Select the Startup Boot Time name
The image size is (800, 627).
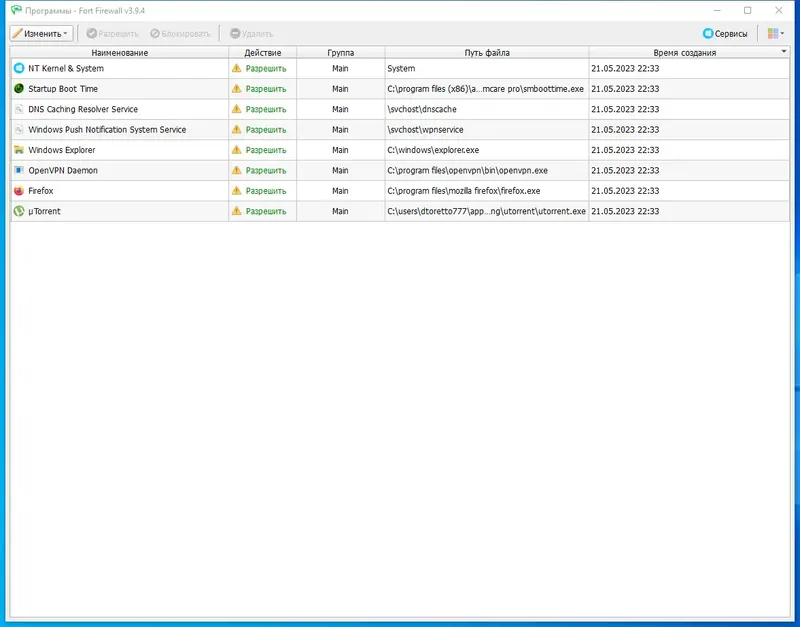(x=63, y=89)
